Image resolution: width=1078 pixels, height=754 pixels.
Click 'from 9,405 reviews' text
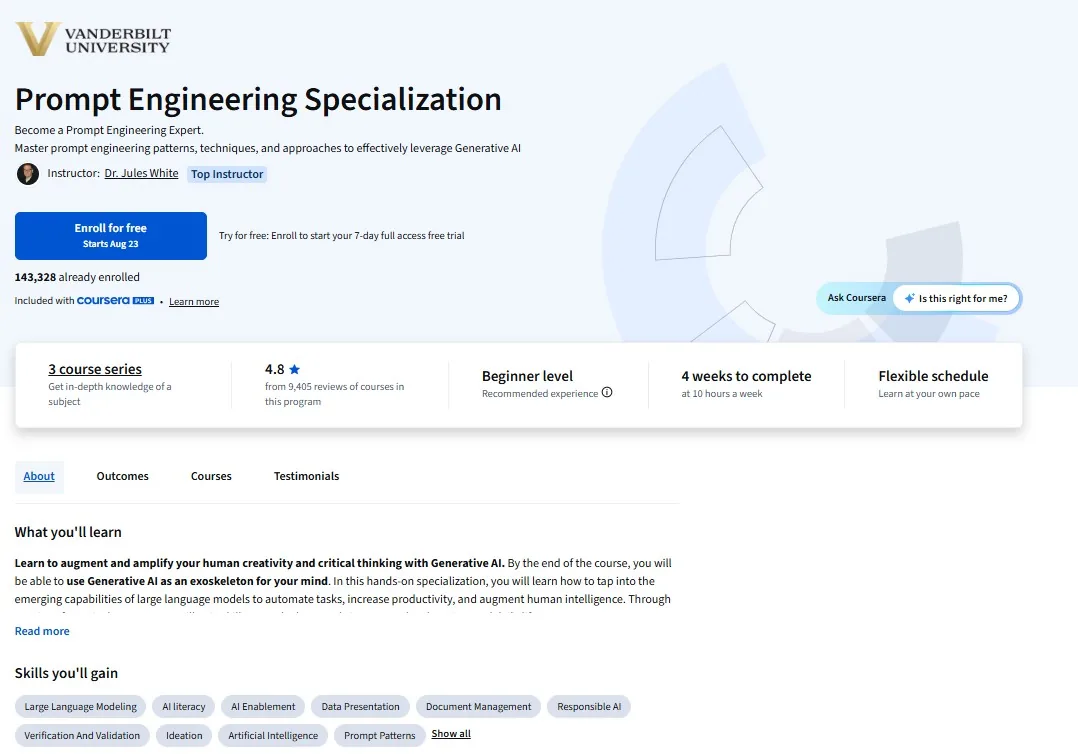point(334,394)
